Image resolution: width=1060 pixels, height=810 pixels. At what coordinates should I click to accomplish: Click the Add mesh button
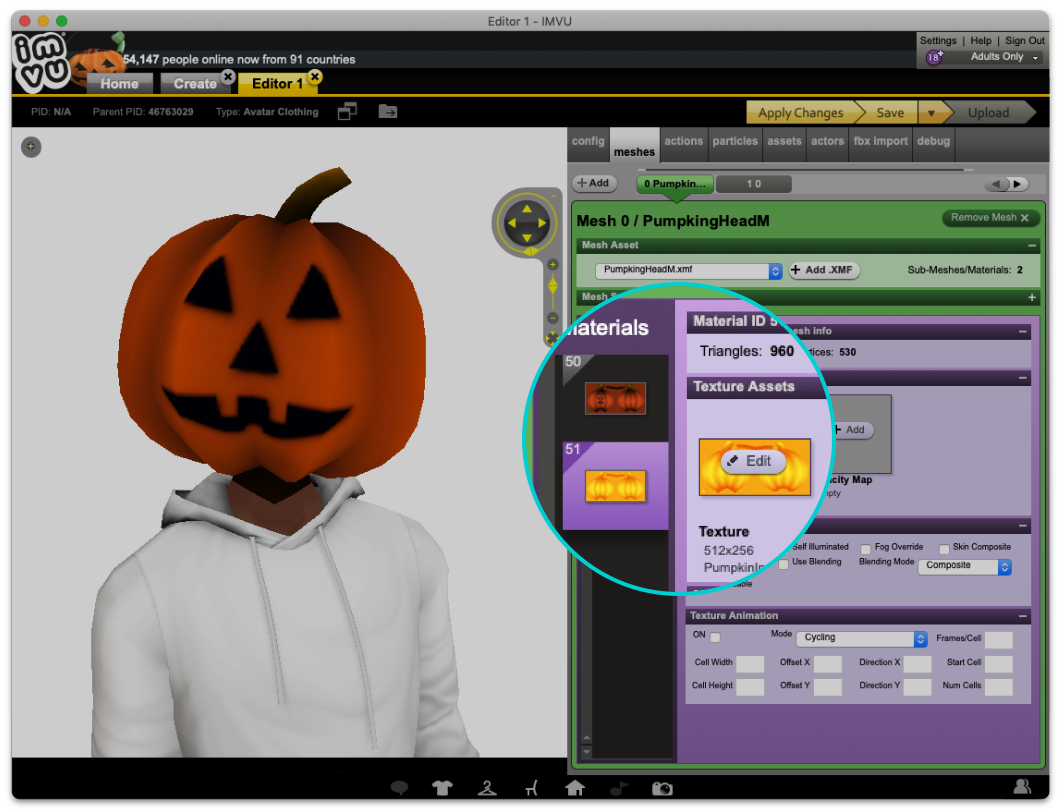coord(594,183)
